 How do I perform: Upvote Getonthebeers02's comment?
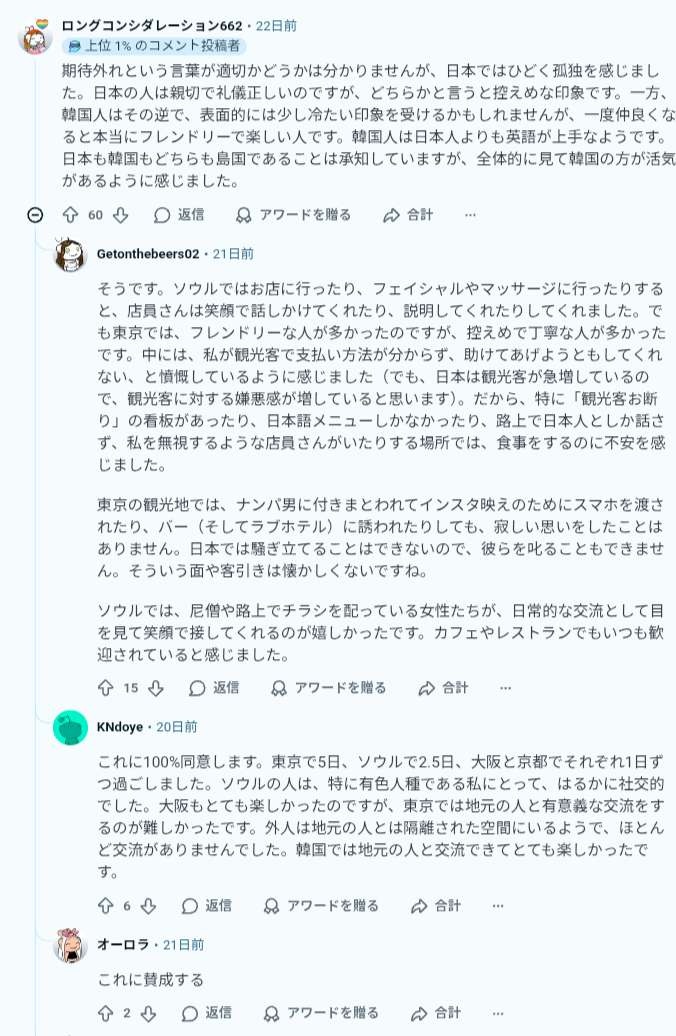tap(106, 688)
